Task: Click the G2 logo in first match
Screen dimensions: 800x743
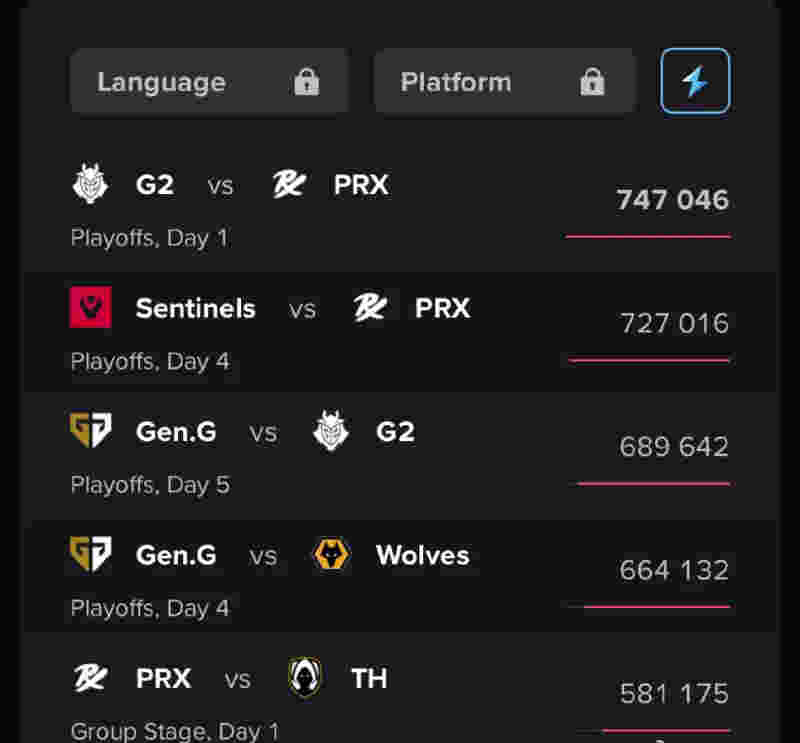Action: [90, 184]
